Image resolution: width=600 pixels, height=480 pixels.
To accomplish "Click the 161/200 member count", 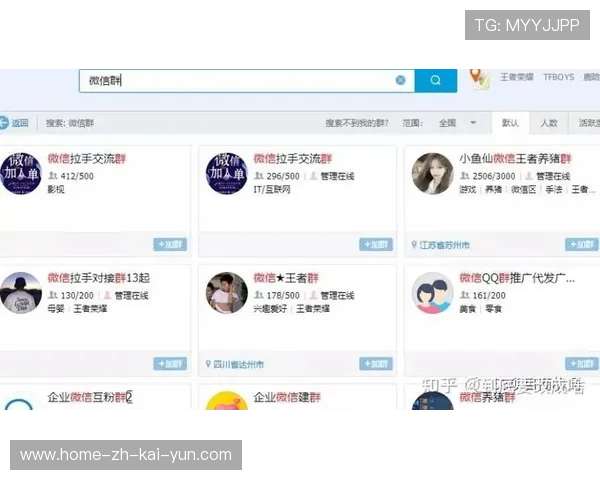I will point(489,296).
